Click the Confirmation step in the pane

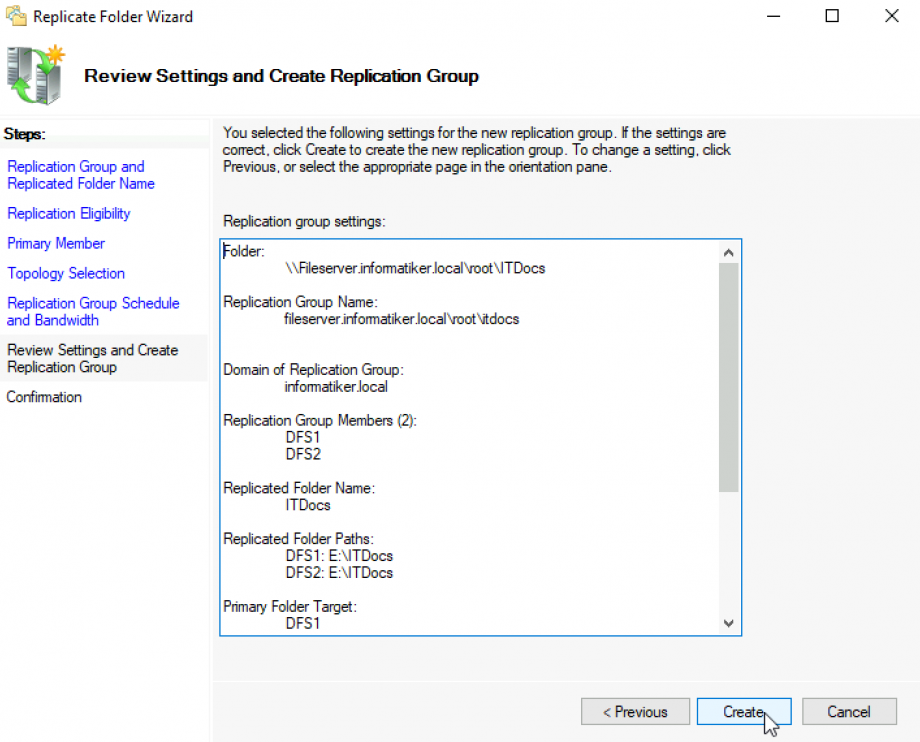coord(44,397)
